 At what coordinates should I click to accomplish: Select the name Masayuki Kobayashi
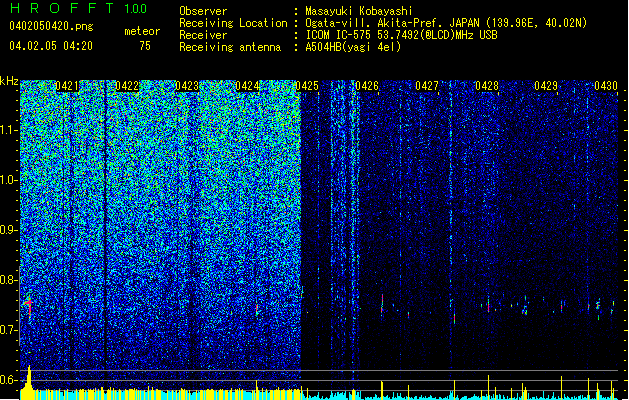[358, 11]
